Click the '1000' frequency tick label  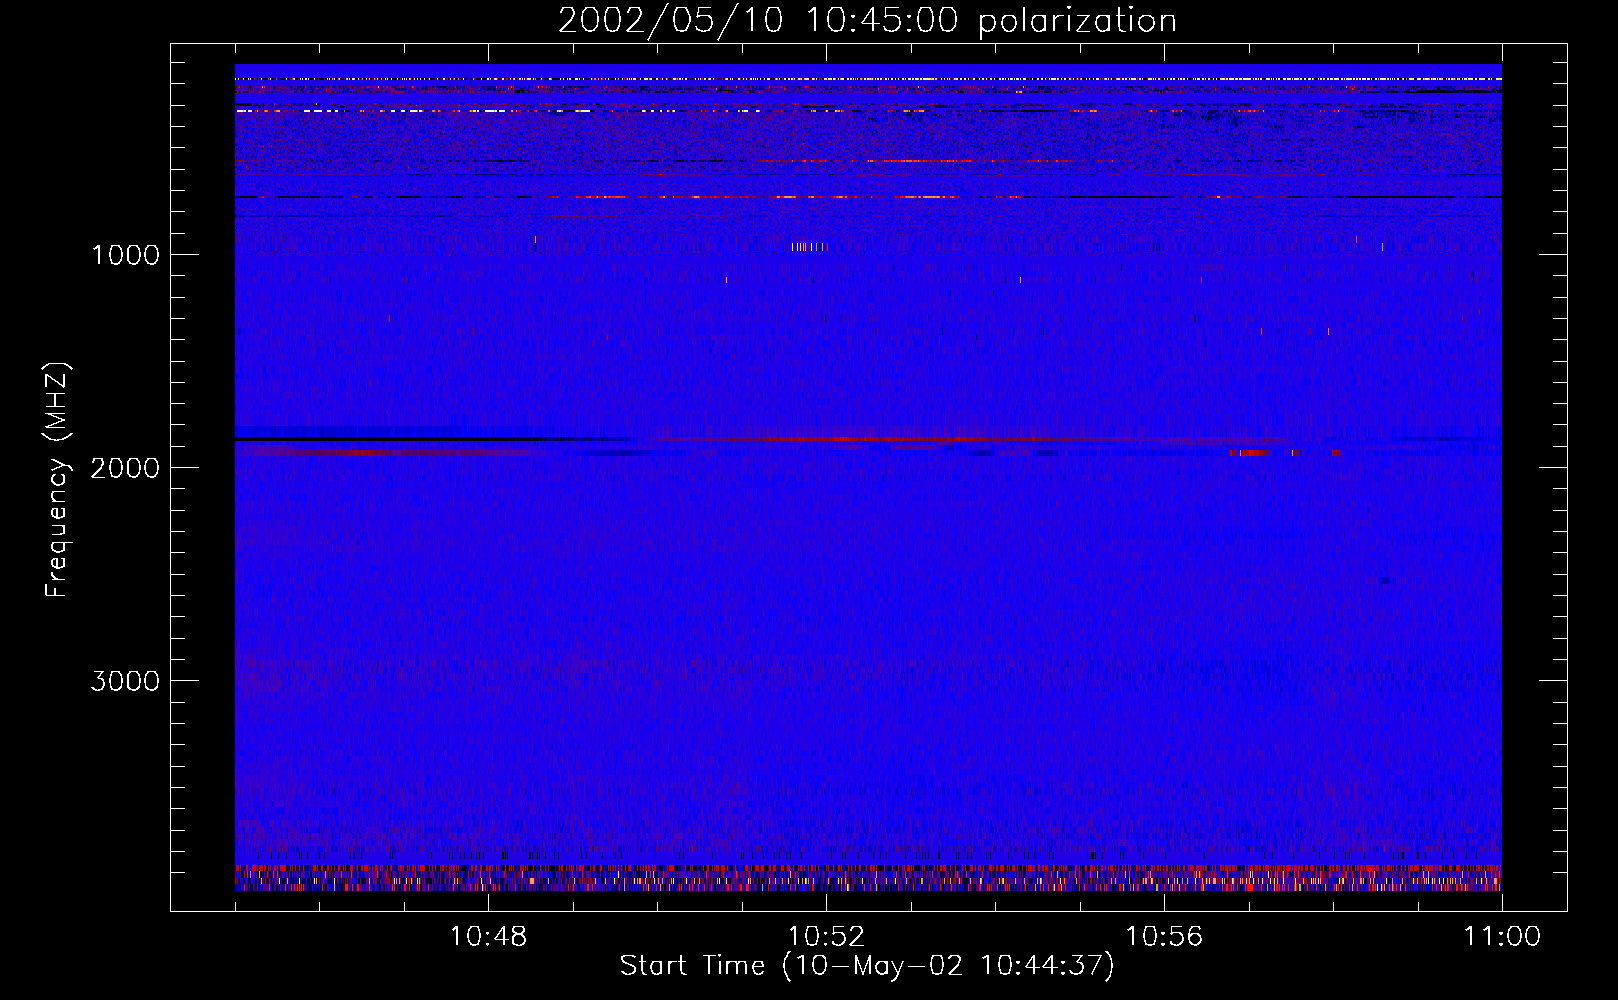(x=125, y=255)
